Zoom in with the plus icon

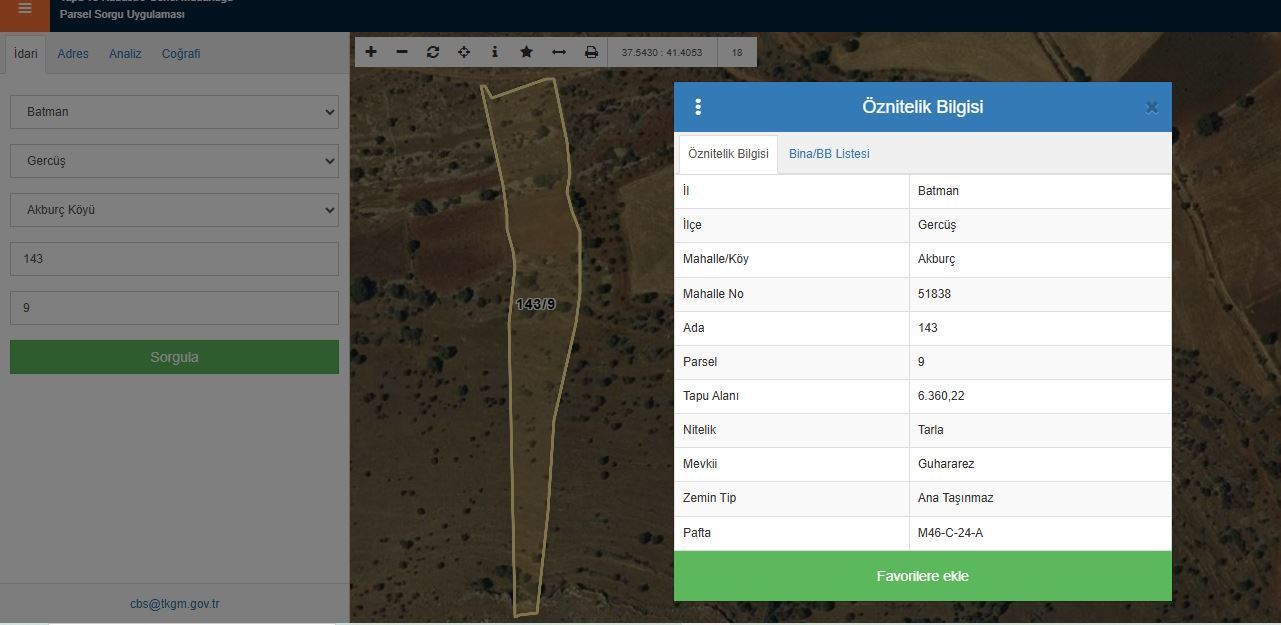(371, 52)
